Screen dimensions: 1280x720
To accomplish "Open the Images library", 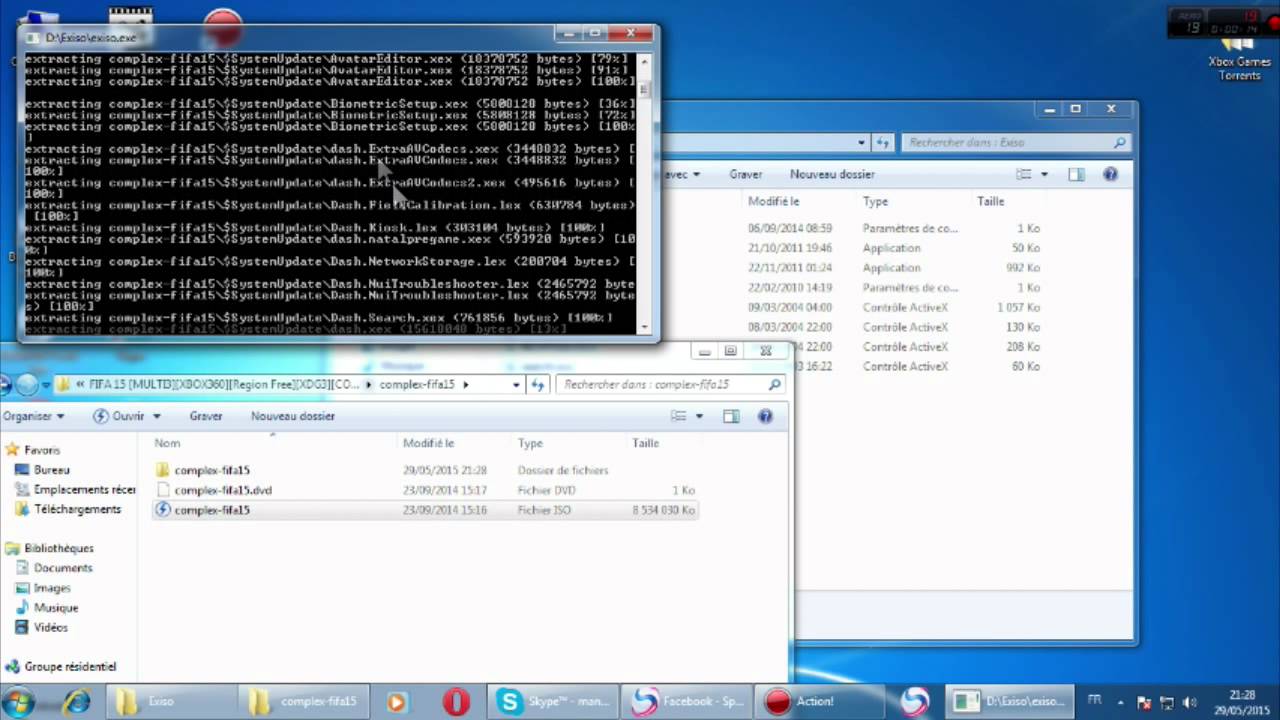I will pos(52,588).
